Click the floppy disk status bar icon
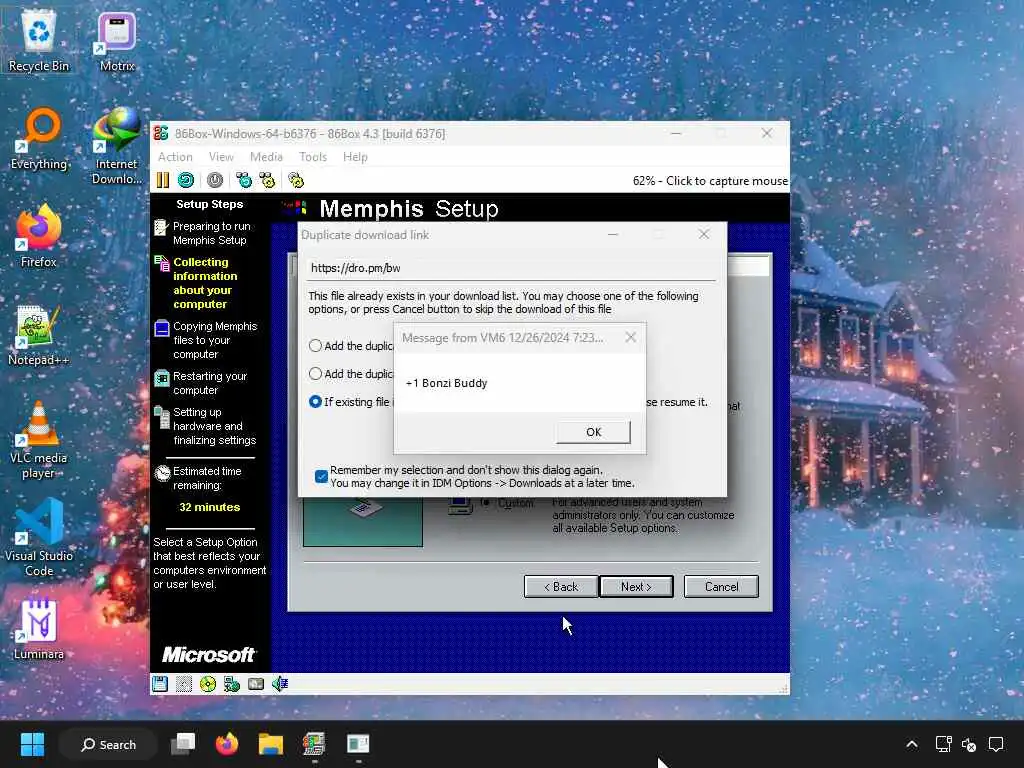Screen dimensions: 1024x768 point(160,684)
